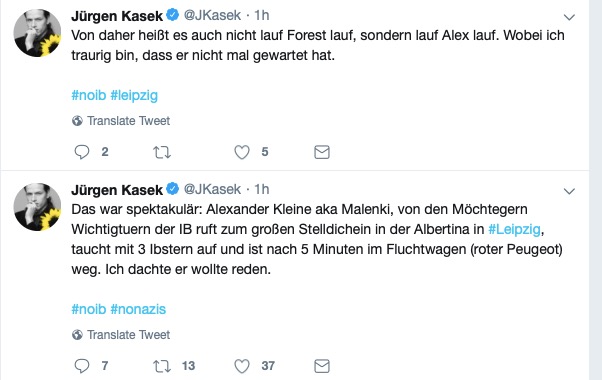This screenshot has width=602, height=380.
Task: Open the first tweet's chevron options menu
Action: [x=569, y=17]
